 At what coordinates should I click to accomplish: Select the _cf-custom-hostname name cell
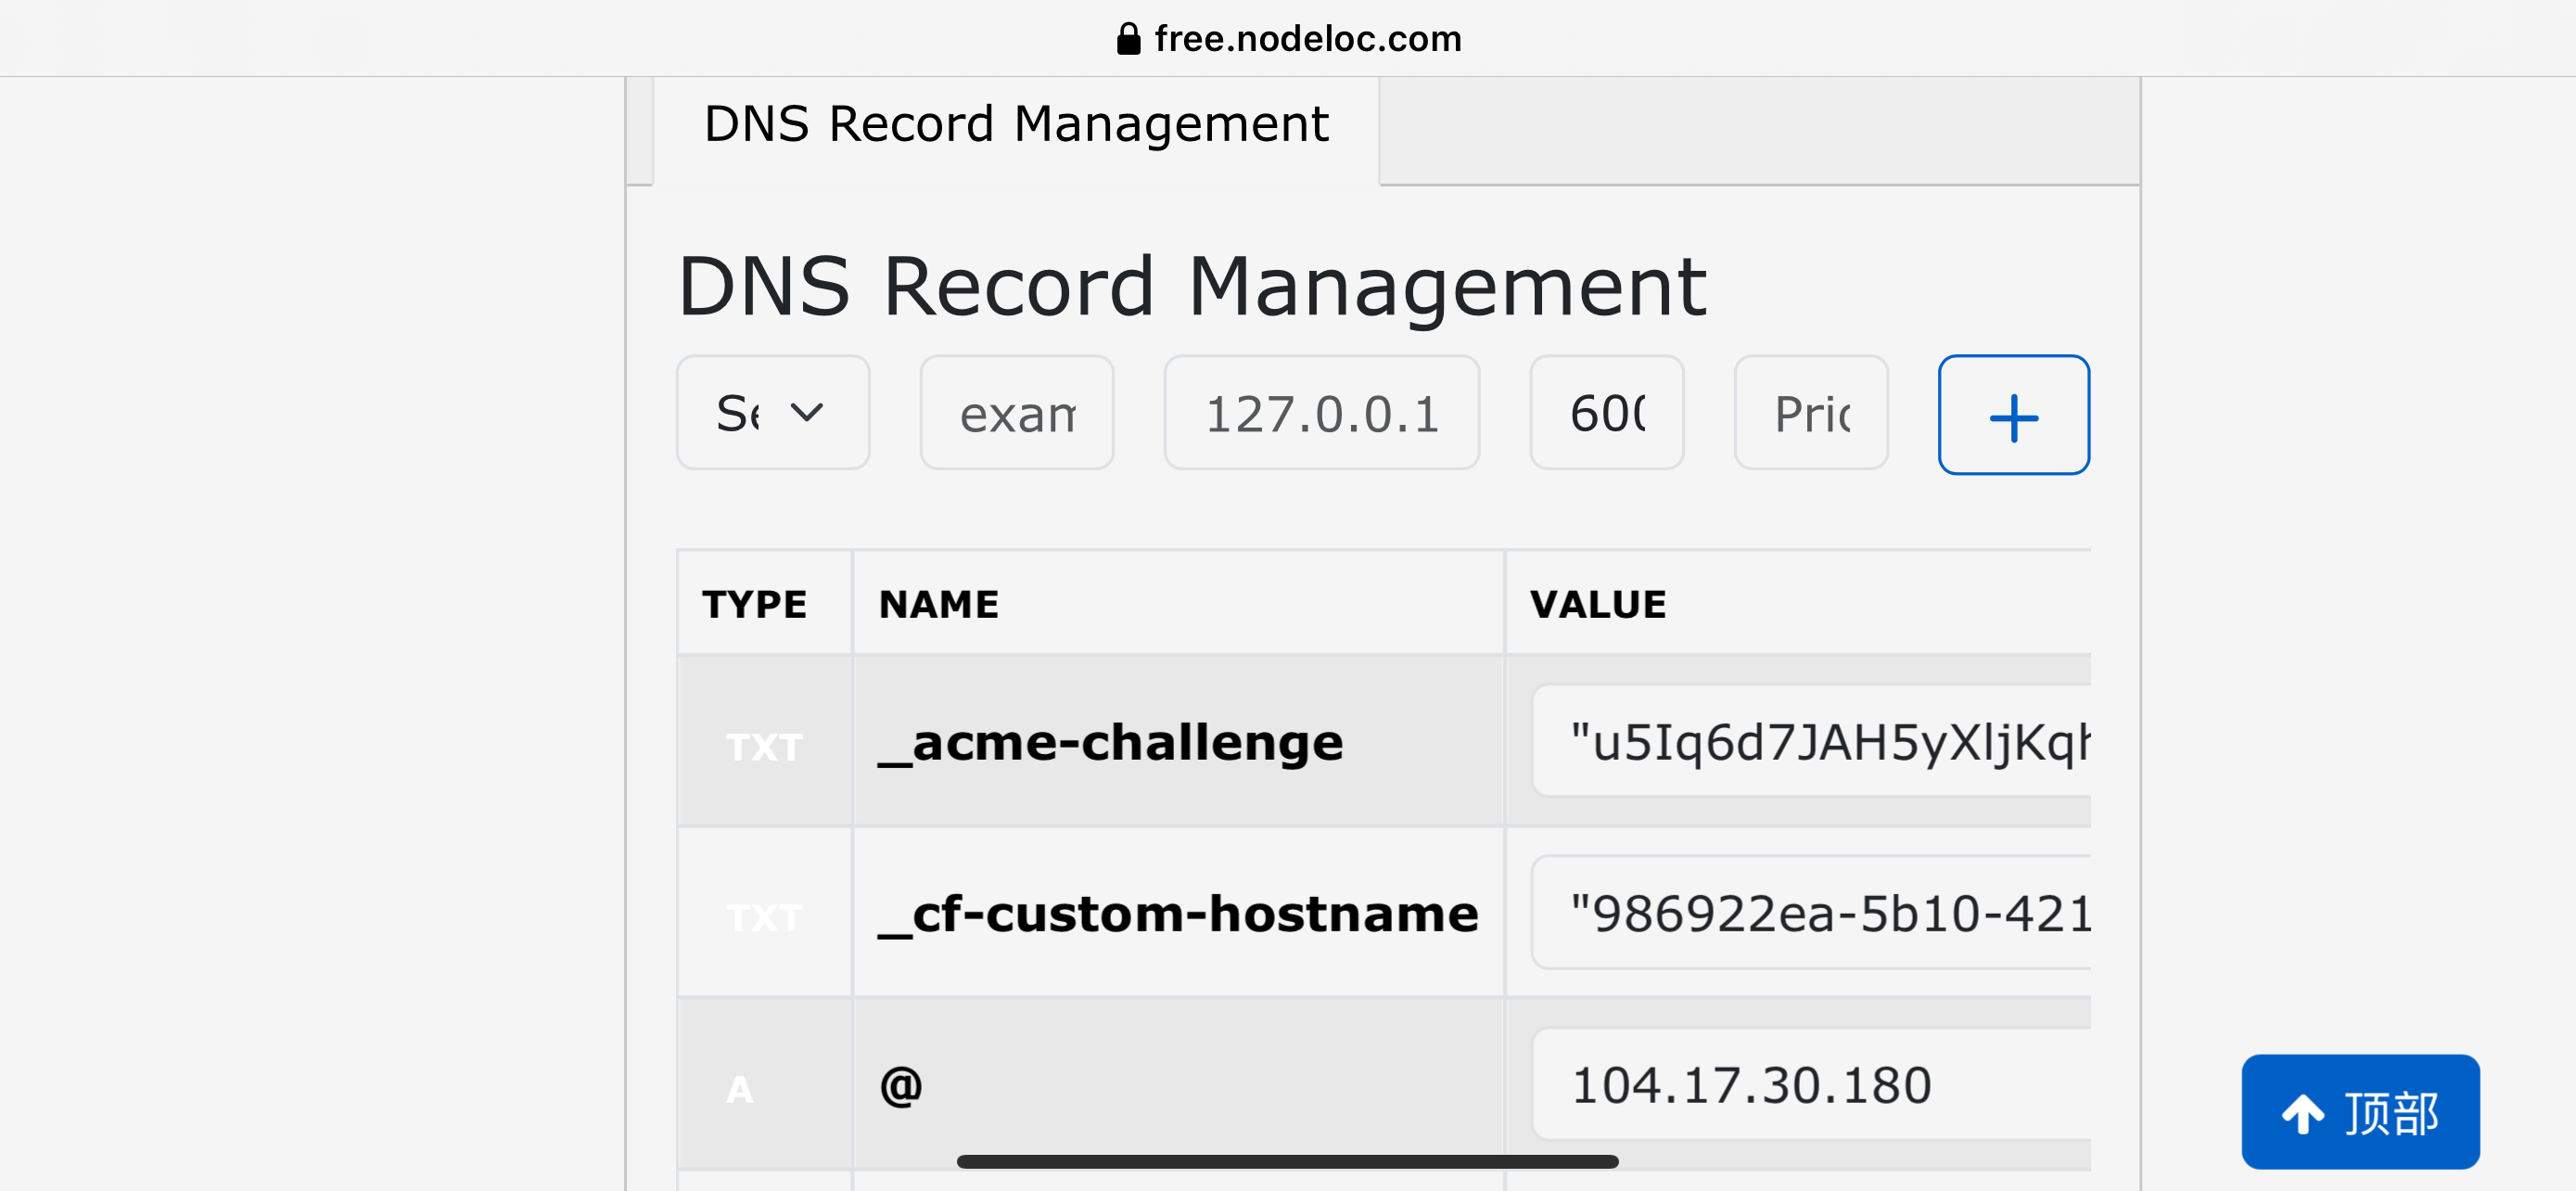pos(1178,912)
